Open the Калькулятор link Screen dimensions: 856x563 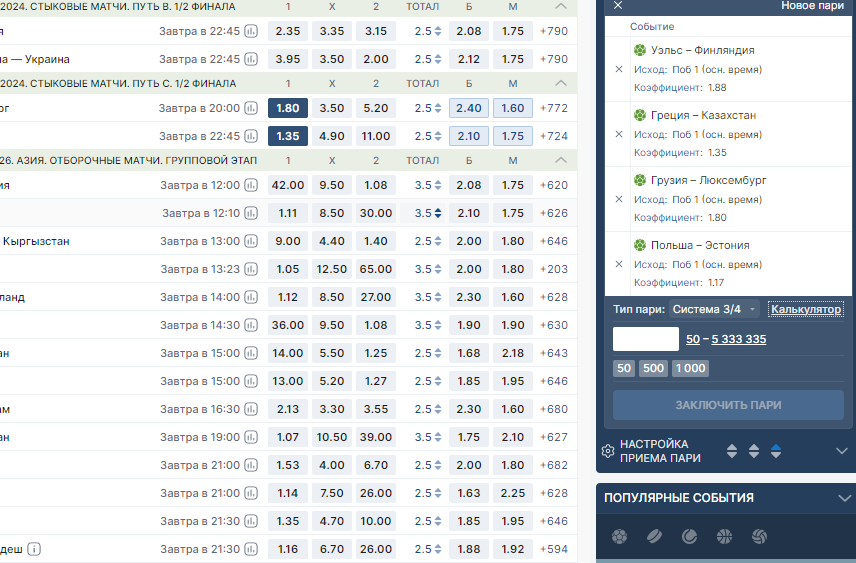806,309
